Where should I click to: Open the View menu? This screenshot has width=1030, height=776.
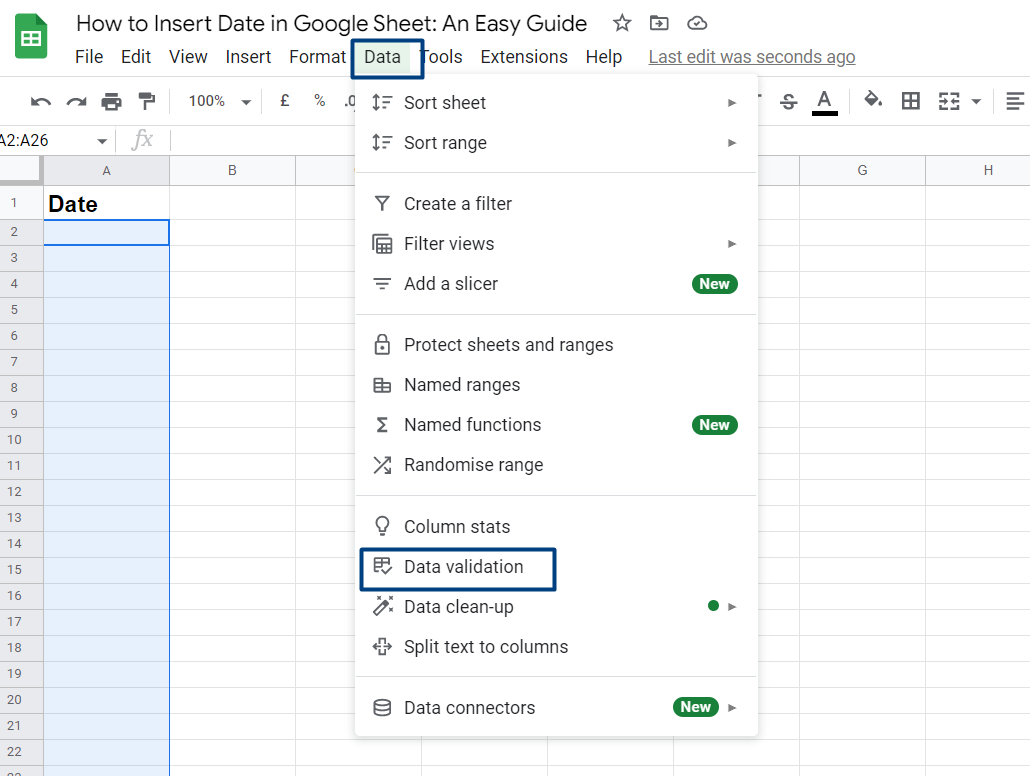click(188, 57)
